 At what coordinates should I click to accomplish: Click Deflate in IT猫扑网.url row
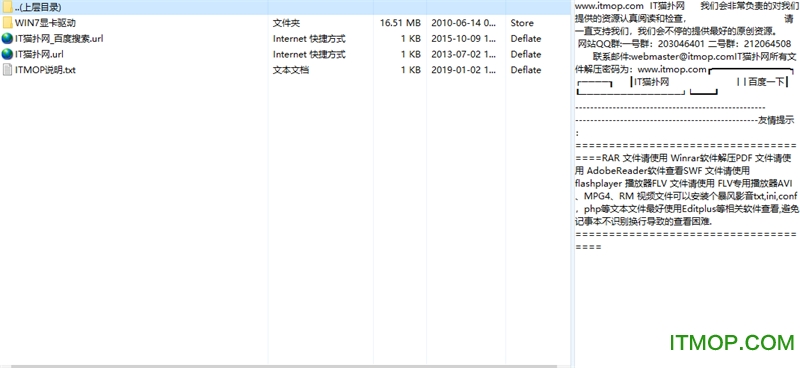(x=526, y=54)
